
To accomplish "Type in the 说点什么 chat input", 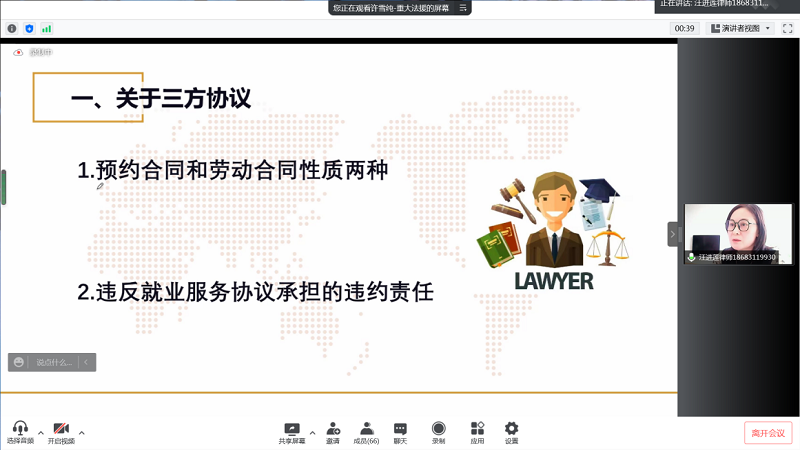I will click(x=53, y=362).
